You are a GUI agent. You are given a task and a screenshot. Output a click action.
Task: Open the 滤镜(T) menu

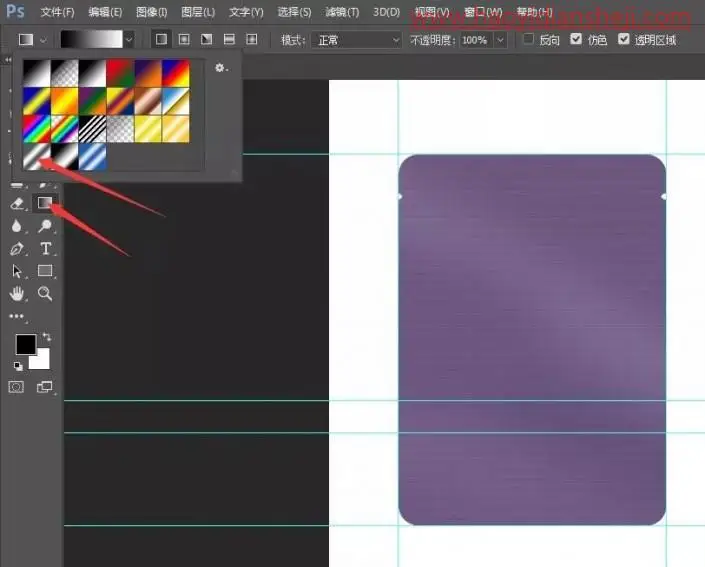[342, 12]
